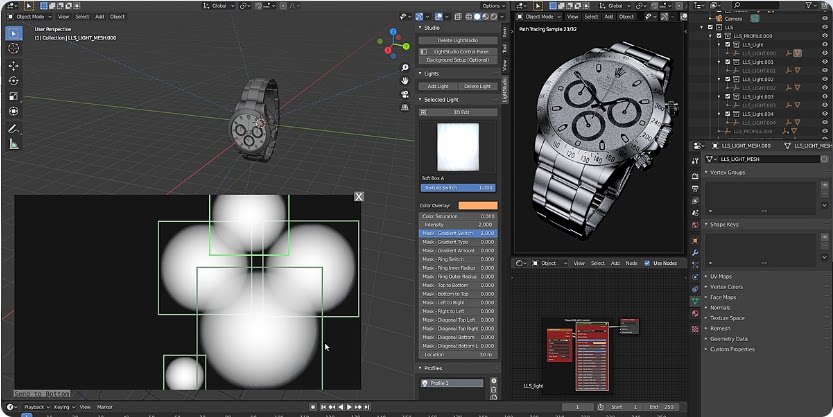This screenshot has width=833, height=417.
Task: Open the Object Data properties green triangle tab
Action: click(695, 301)
